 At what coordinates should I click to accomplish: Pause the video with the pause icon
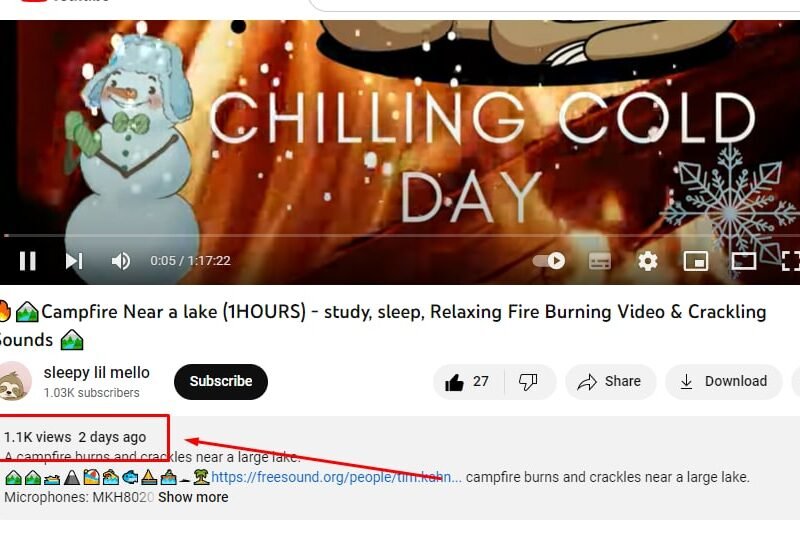tap(28, 261)
